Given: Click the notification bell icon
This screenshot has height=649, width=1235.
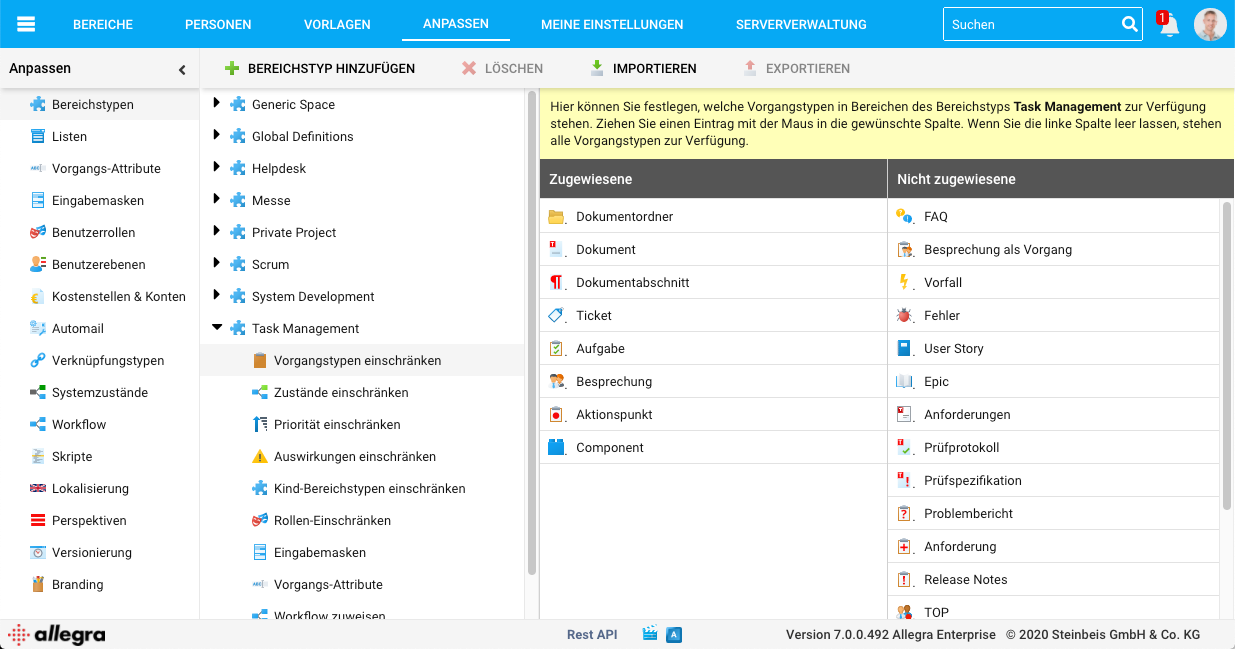Looking at the screenshot, I should coord(1169,25).
